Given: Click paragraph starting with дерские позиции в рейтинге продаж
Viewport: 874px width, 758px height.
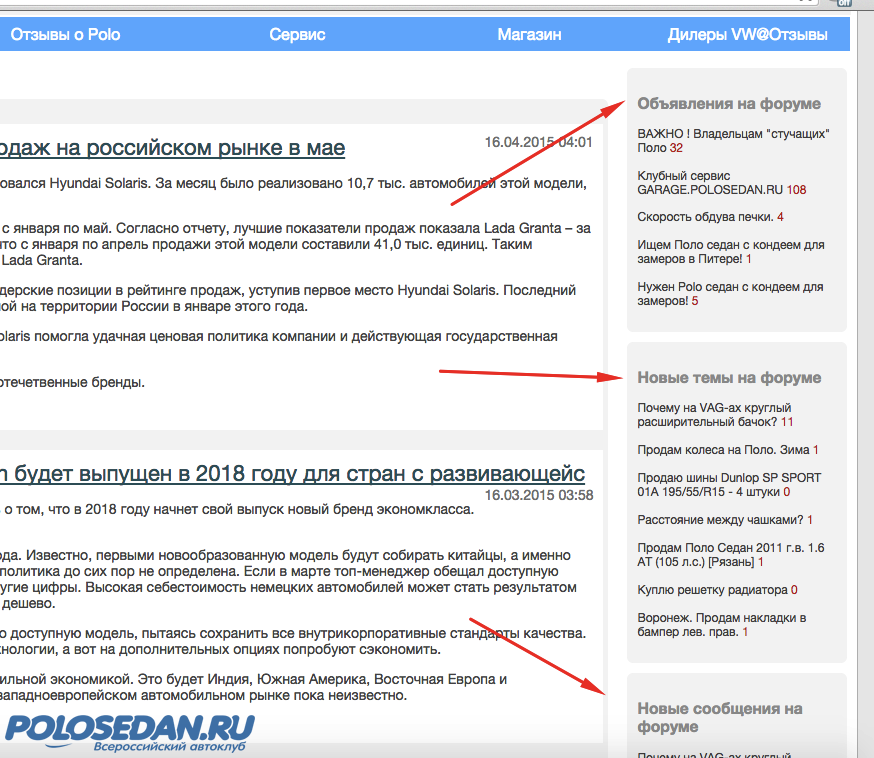Looking at the screenshot, I should [288, 298].
